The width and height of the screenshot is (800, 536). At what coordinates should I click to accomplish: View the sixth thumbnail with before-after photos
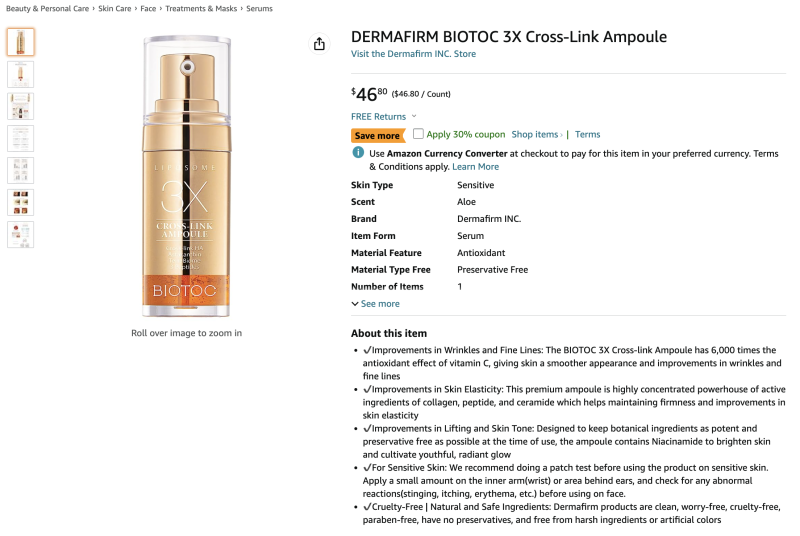click(20, 202)
